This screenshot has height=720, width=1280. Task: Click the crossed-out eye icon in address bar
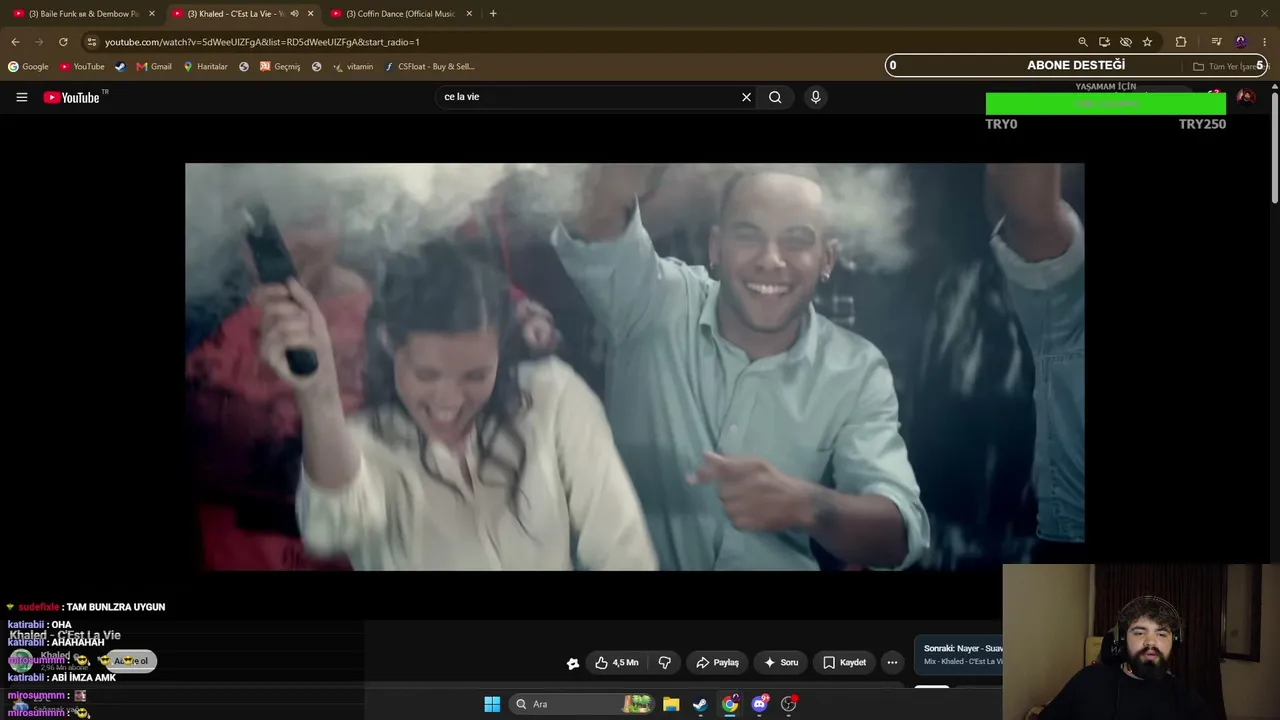point(1126,42)
